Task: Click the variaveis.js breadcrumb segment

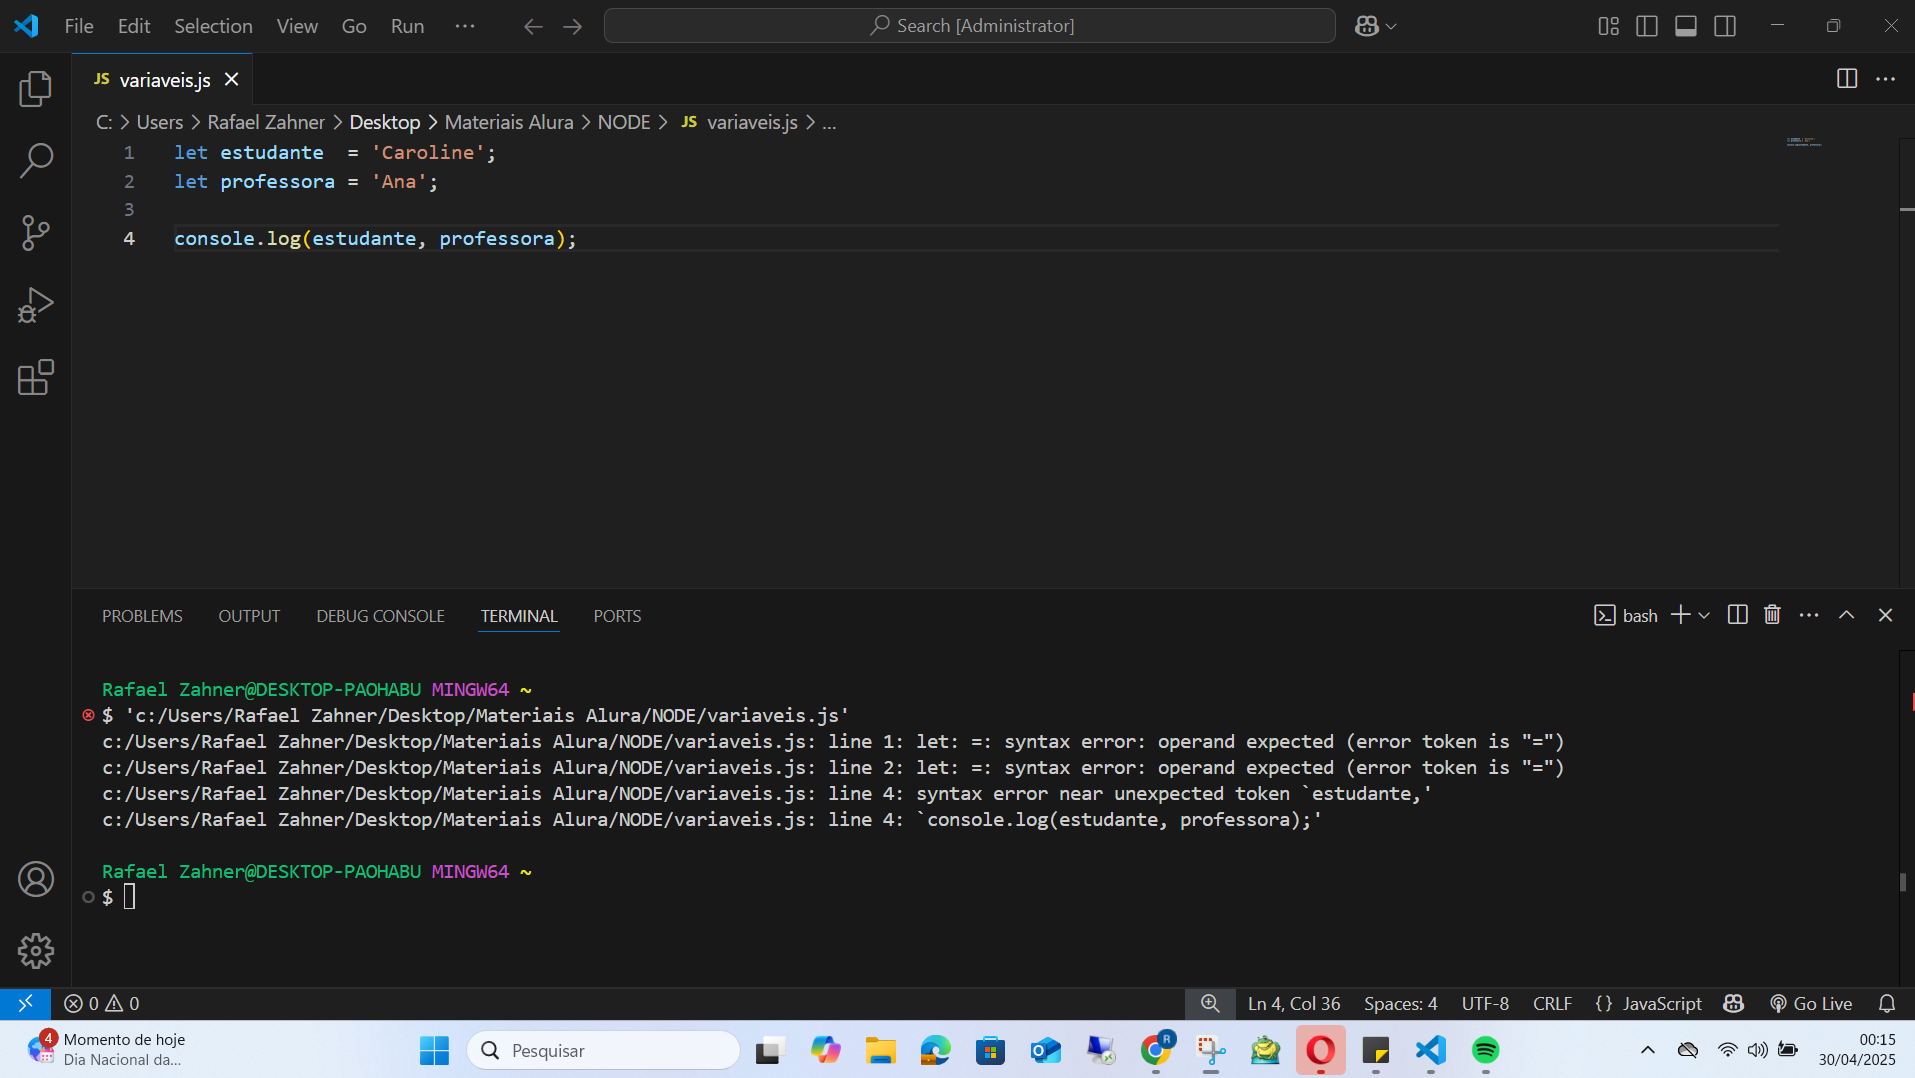Action: coord(752,122)
